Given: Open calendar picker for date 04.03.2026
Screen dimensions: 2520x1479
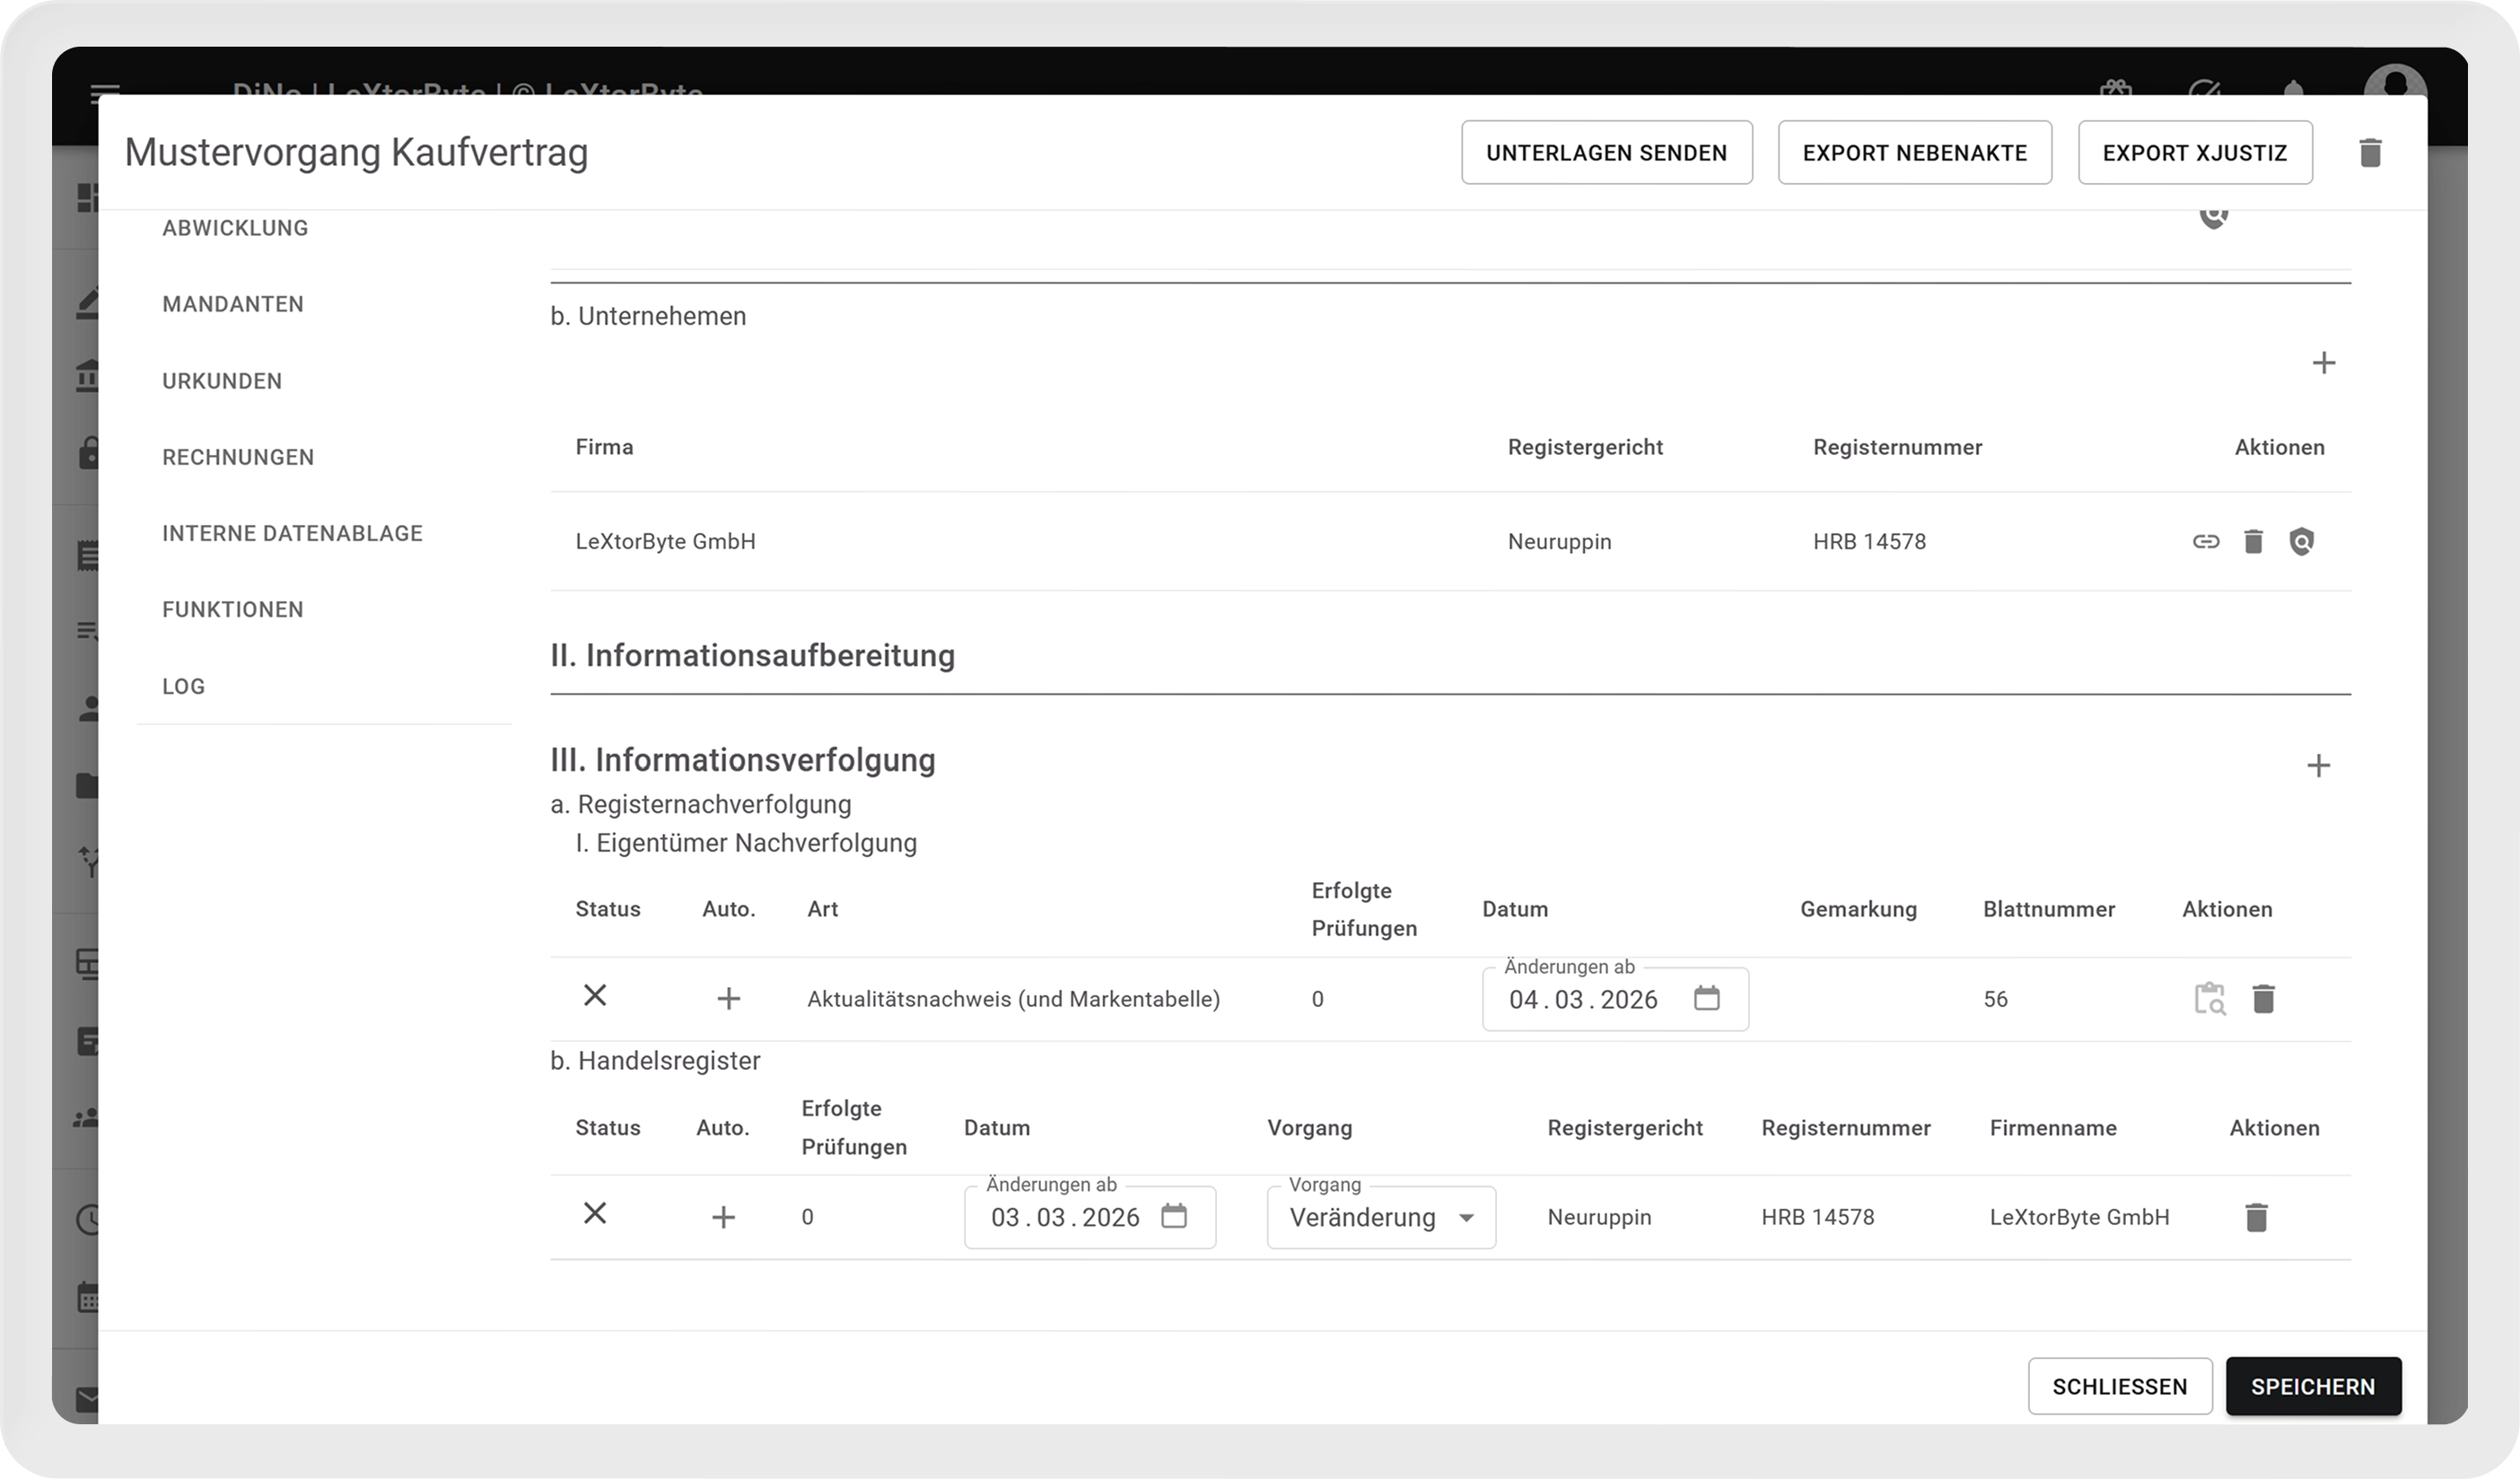Looking at the screenshot, I should 1706,998.
